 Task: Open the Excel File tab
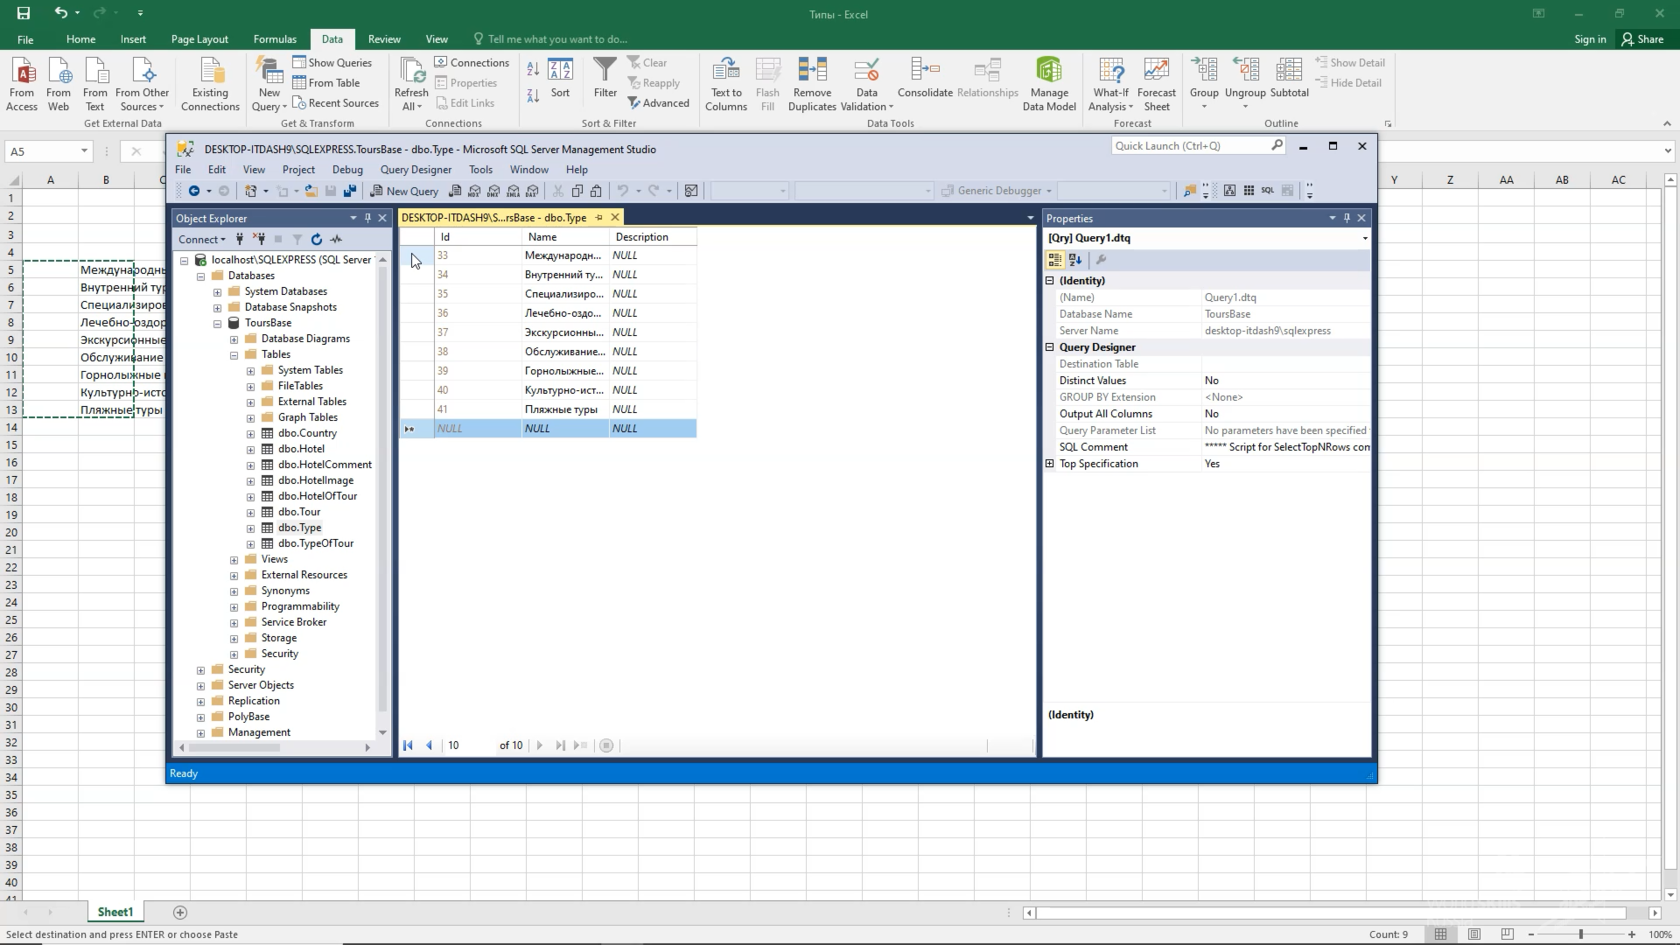[25, 39]
